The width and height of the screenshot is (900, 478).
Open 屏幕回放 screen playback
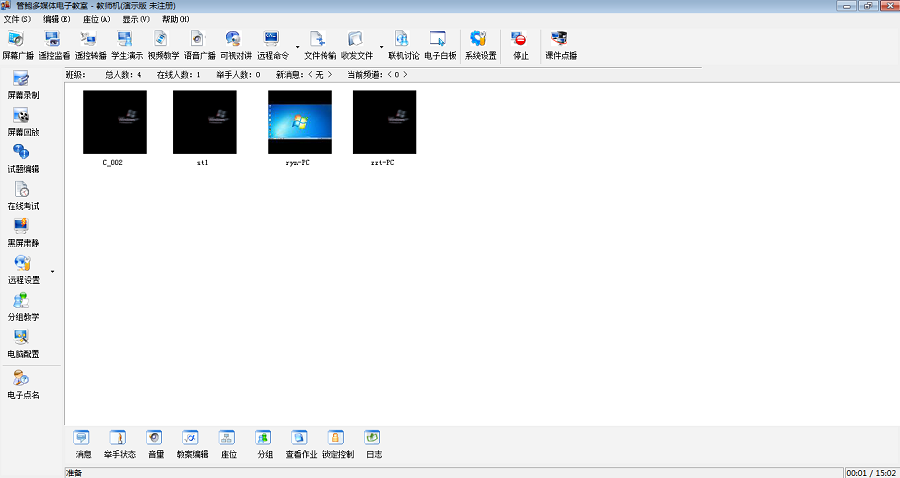(22, 122)
